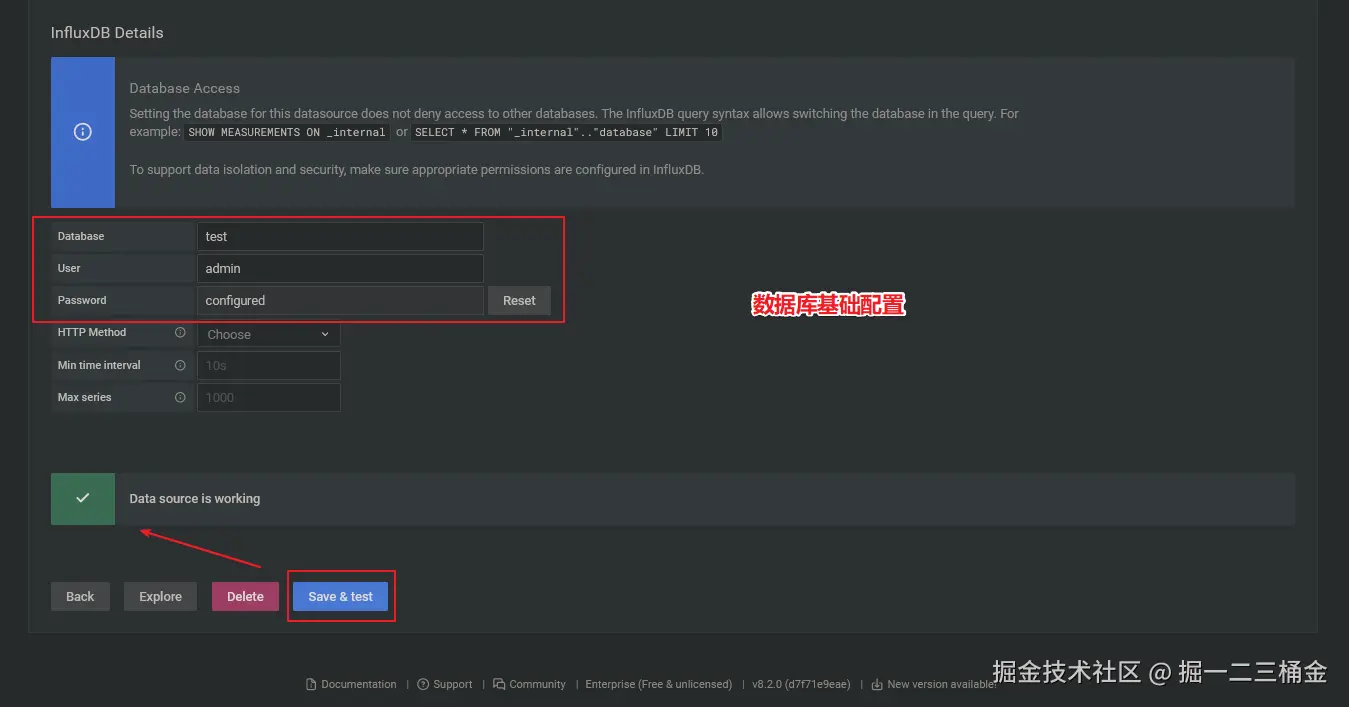The height and width of the screenshot is (707, 1349).
Task: Edit the User field containing admin
Action: click(x=340, y=268)
